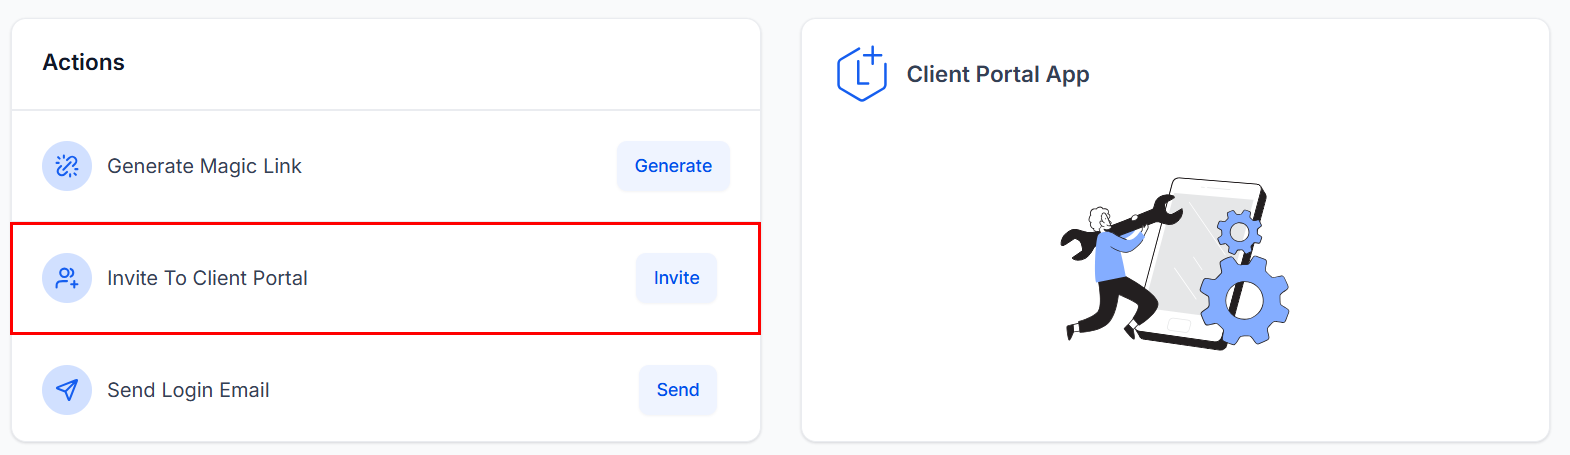Click the Client Portal App title
The image size is (1570, 455).
click(x=997, y=75)
